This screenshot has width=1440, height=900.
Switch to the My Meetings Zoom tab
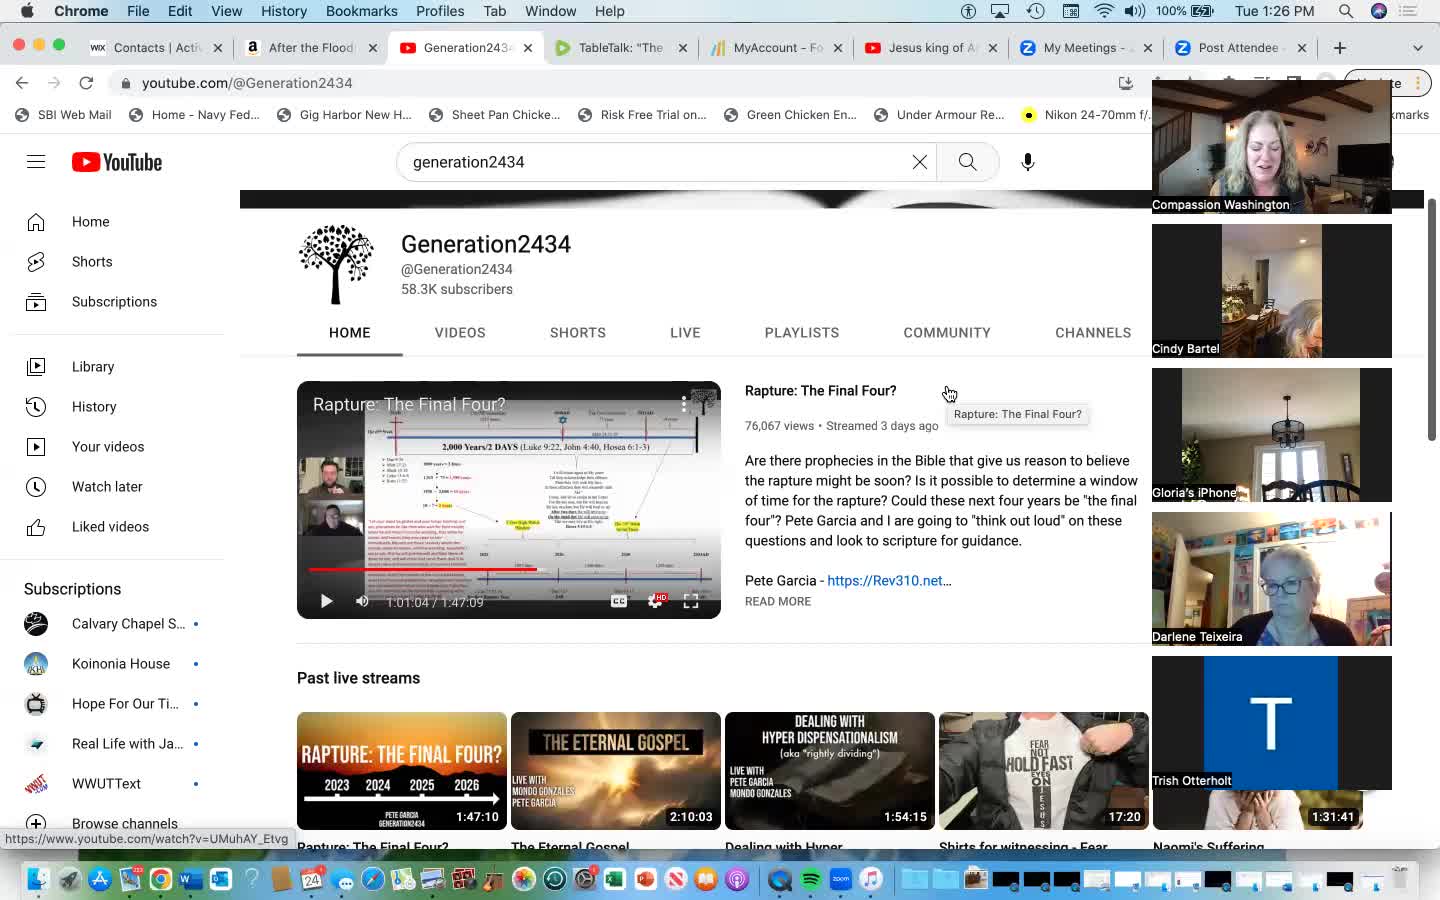pos(1085,48)
